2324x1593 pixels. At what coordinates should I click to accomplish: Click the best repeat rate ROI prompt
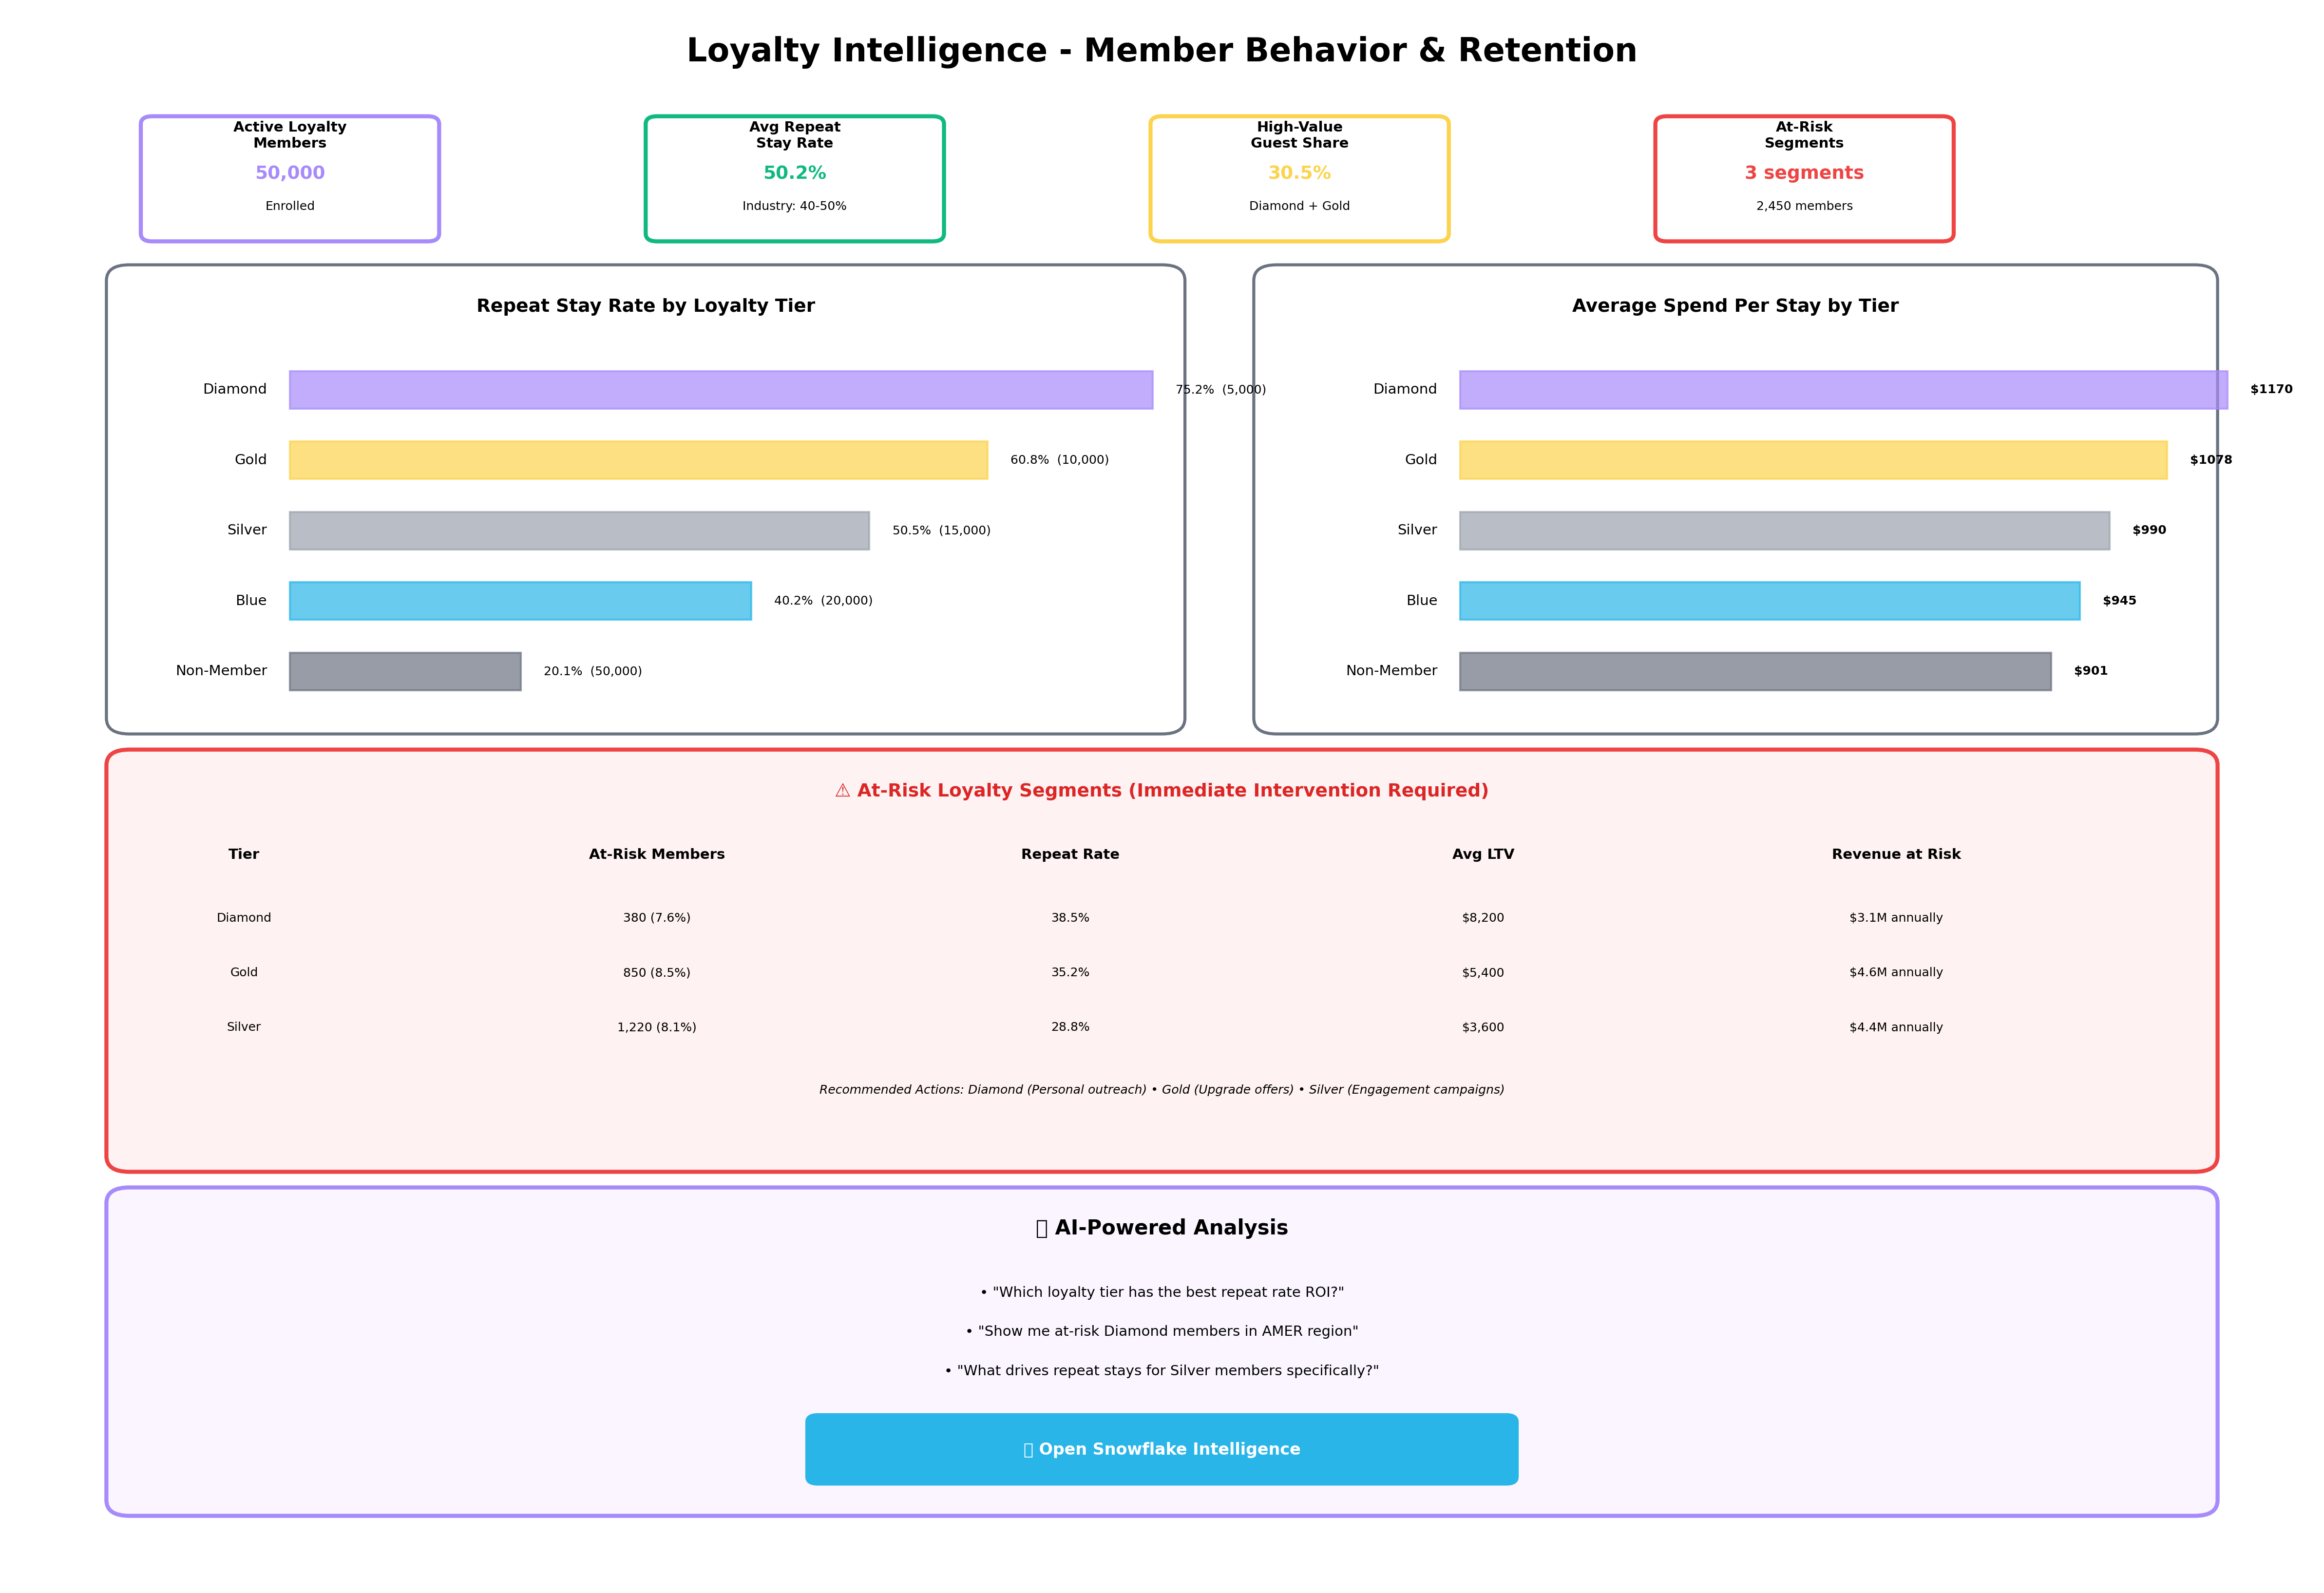(1161, 1292)
